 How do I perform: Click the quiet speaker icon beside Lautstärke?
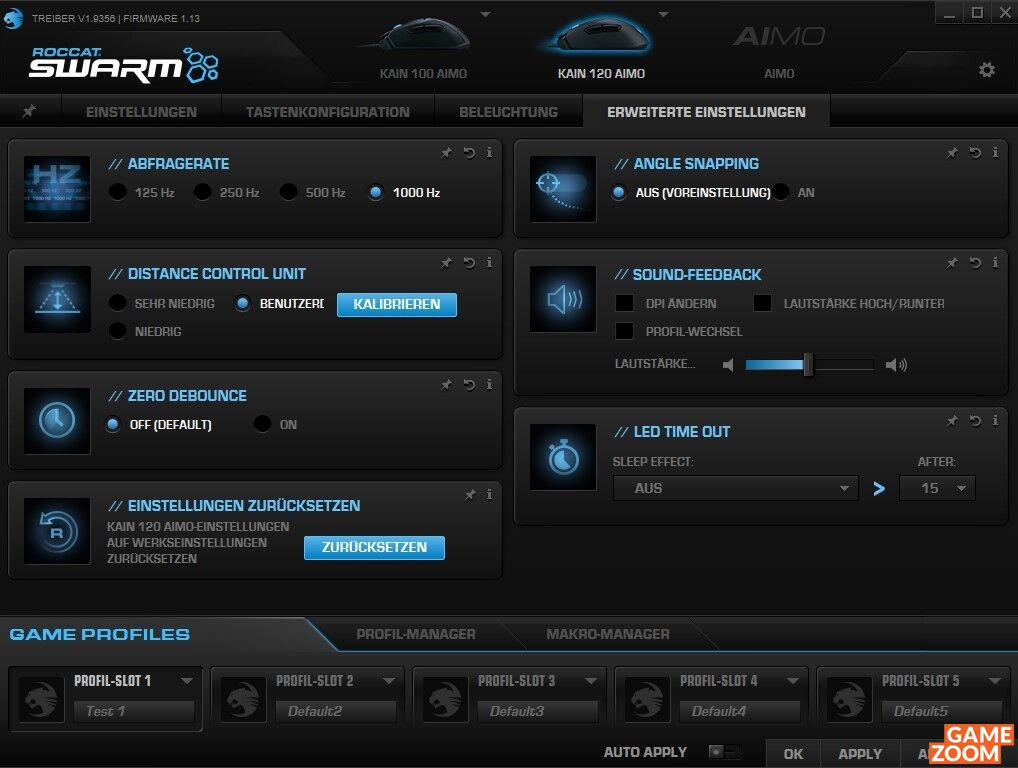[728, 365]
